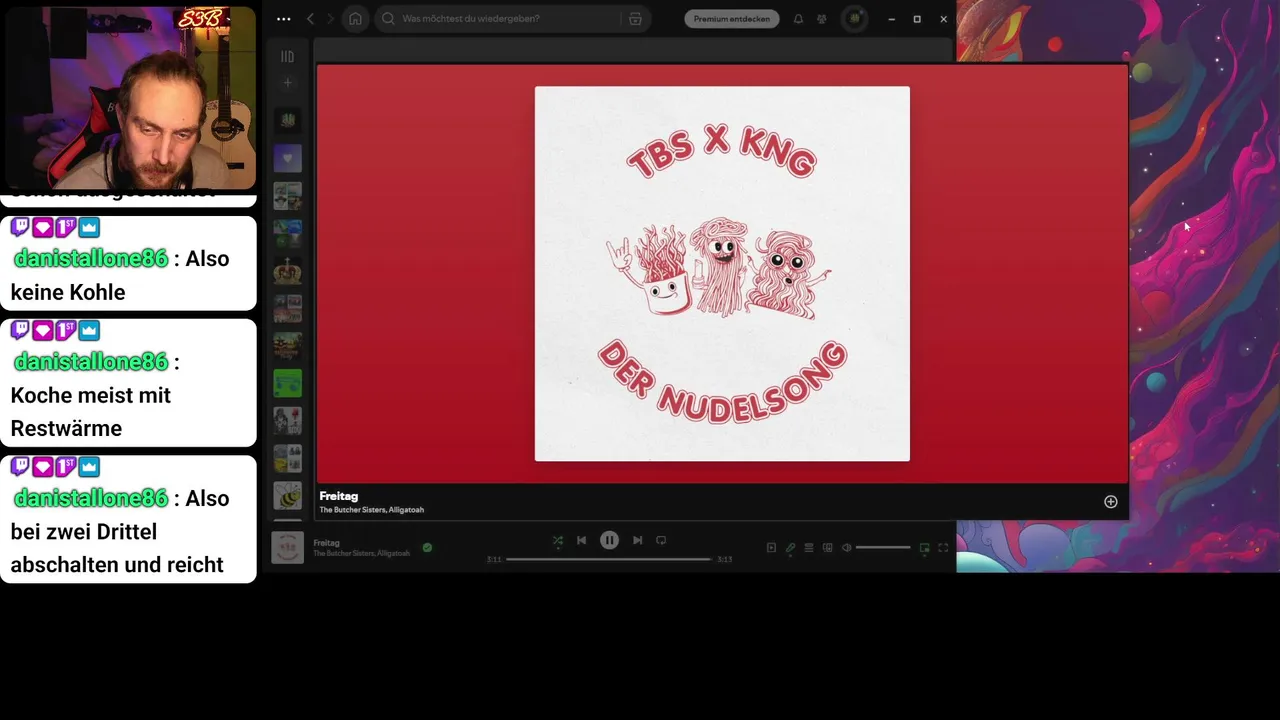This screenshot has height=720, width=1280.
Task: Add song via plus circle icon
Action: [1110, 502]
